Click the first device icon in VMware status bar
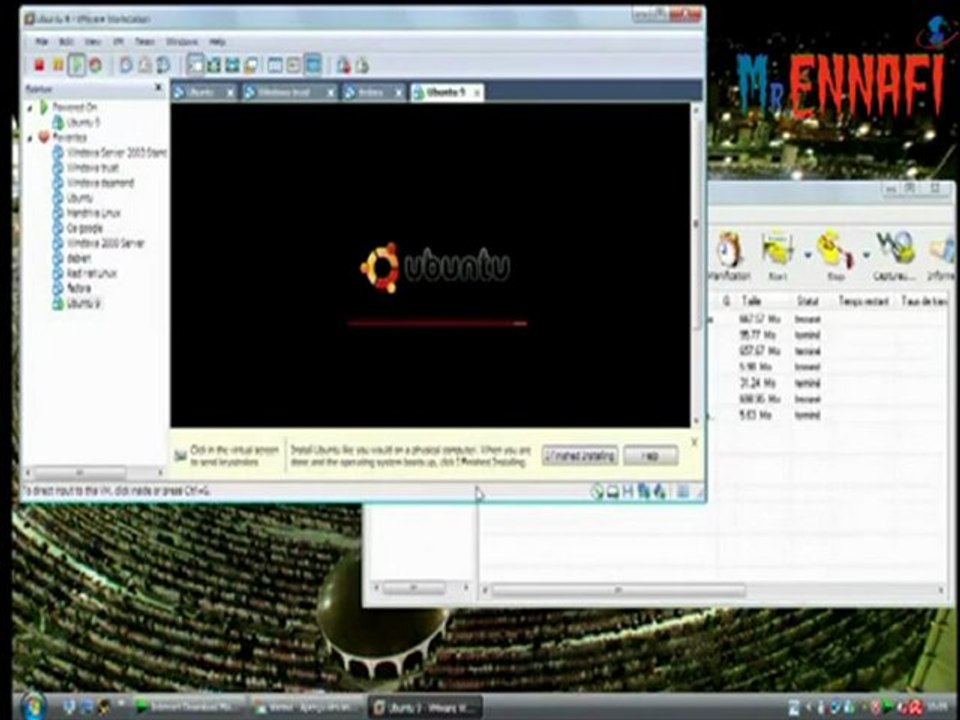This screenshot has height=720, width=960. [x=597, y=491]
